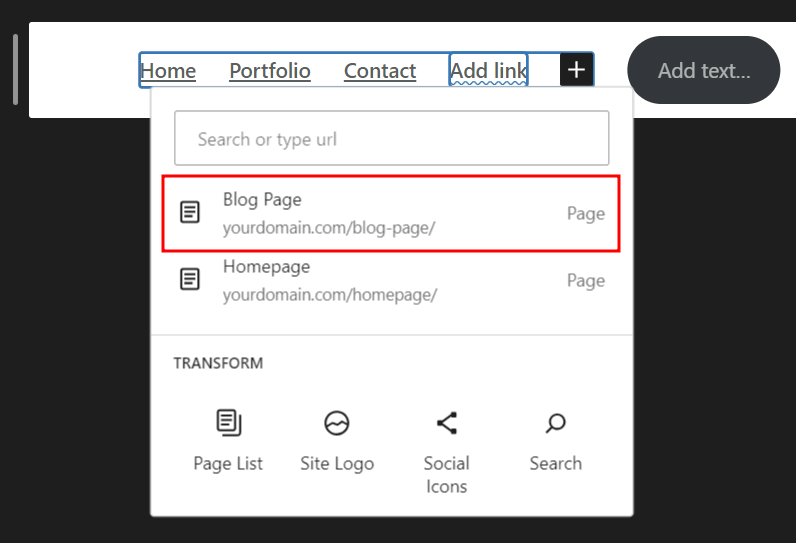Screen dimensions: 796x543
Task: Click the 'Page' type label on Blog Page row
Action: coord(586,213)
